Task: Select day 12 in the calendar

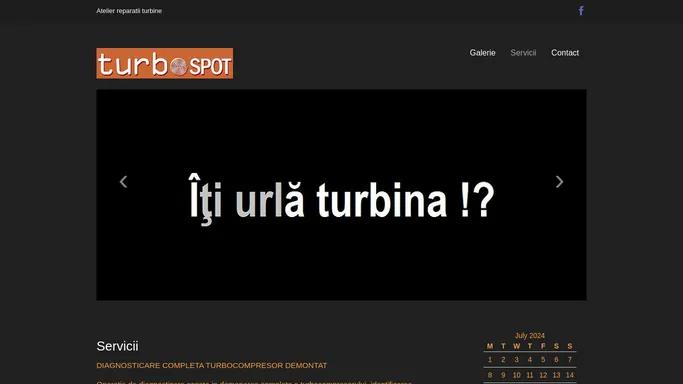Action: (x=543, y=375)
